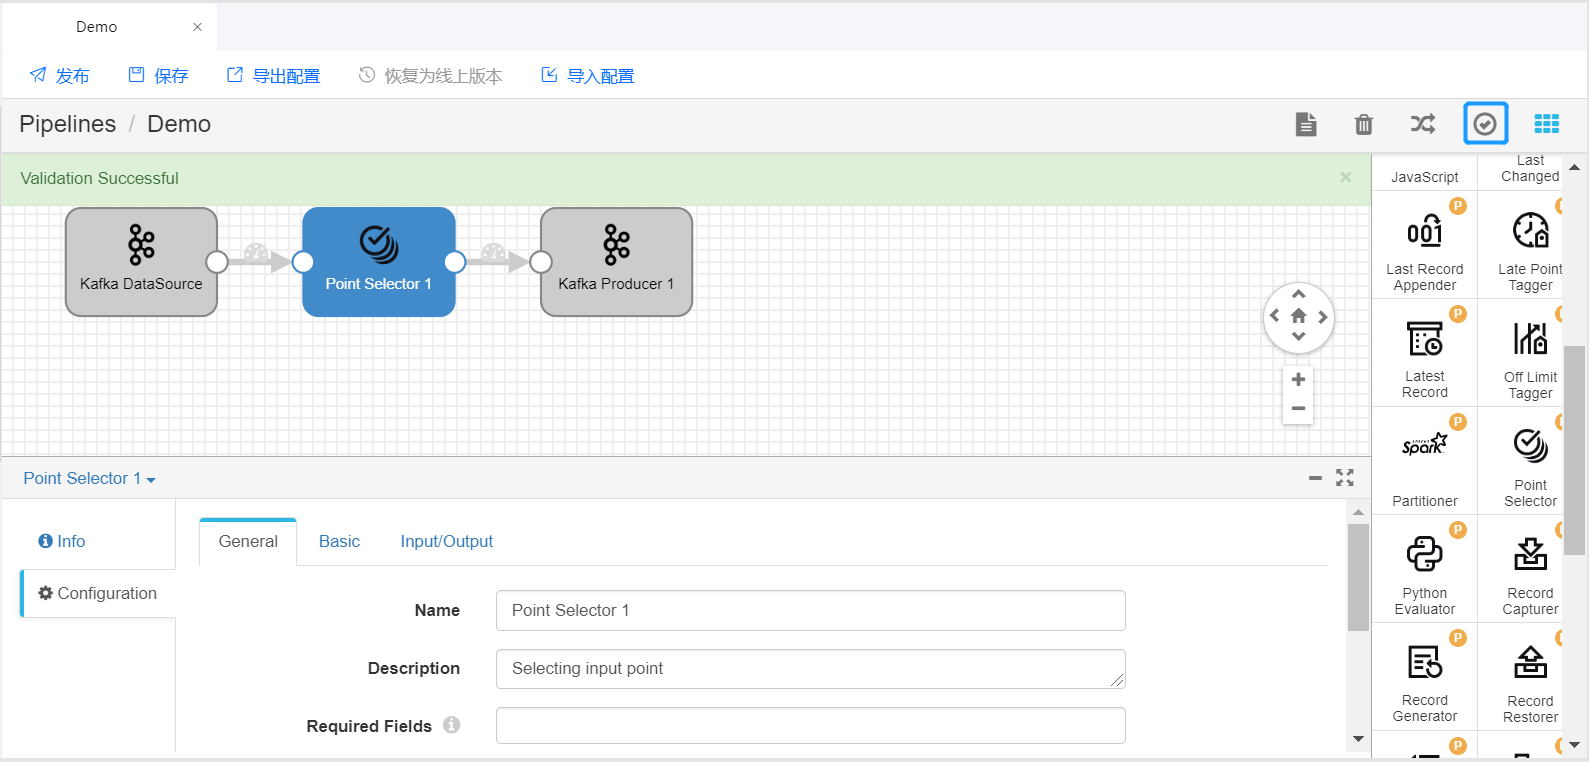This screenshot has height=762, width=1589.
Task: Switch to the Basic tab
Action: (x=339, y=541)
